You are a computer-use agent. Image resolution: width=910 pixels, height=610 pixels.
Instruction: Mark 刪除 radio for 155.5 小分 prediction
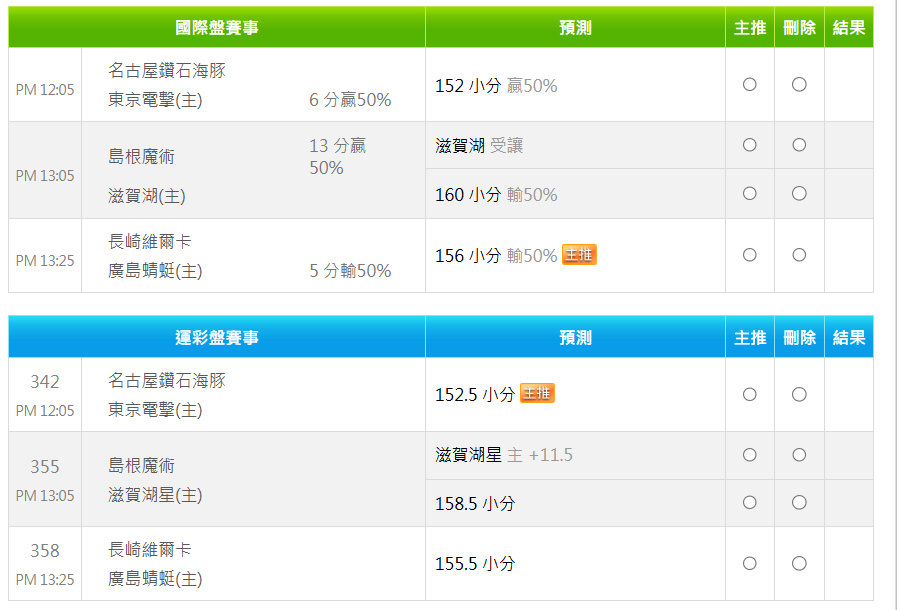point(799,563)
